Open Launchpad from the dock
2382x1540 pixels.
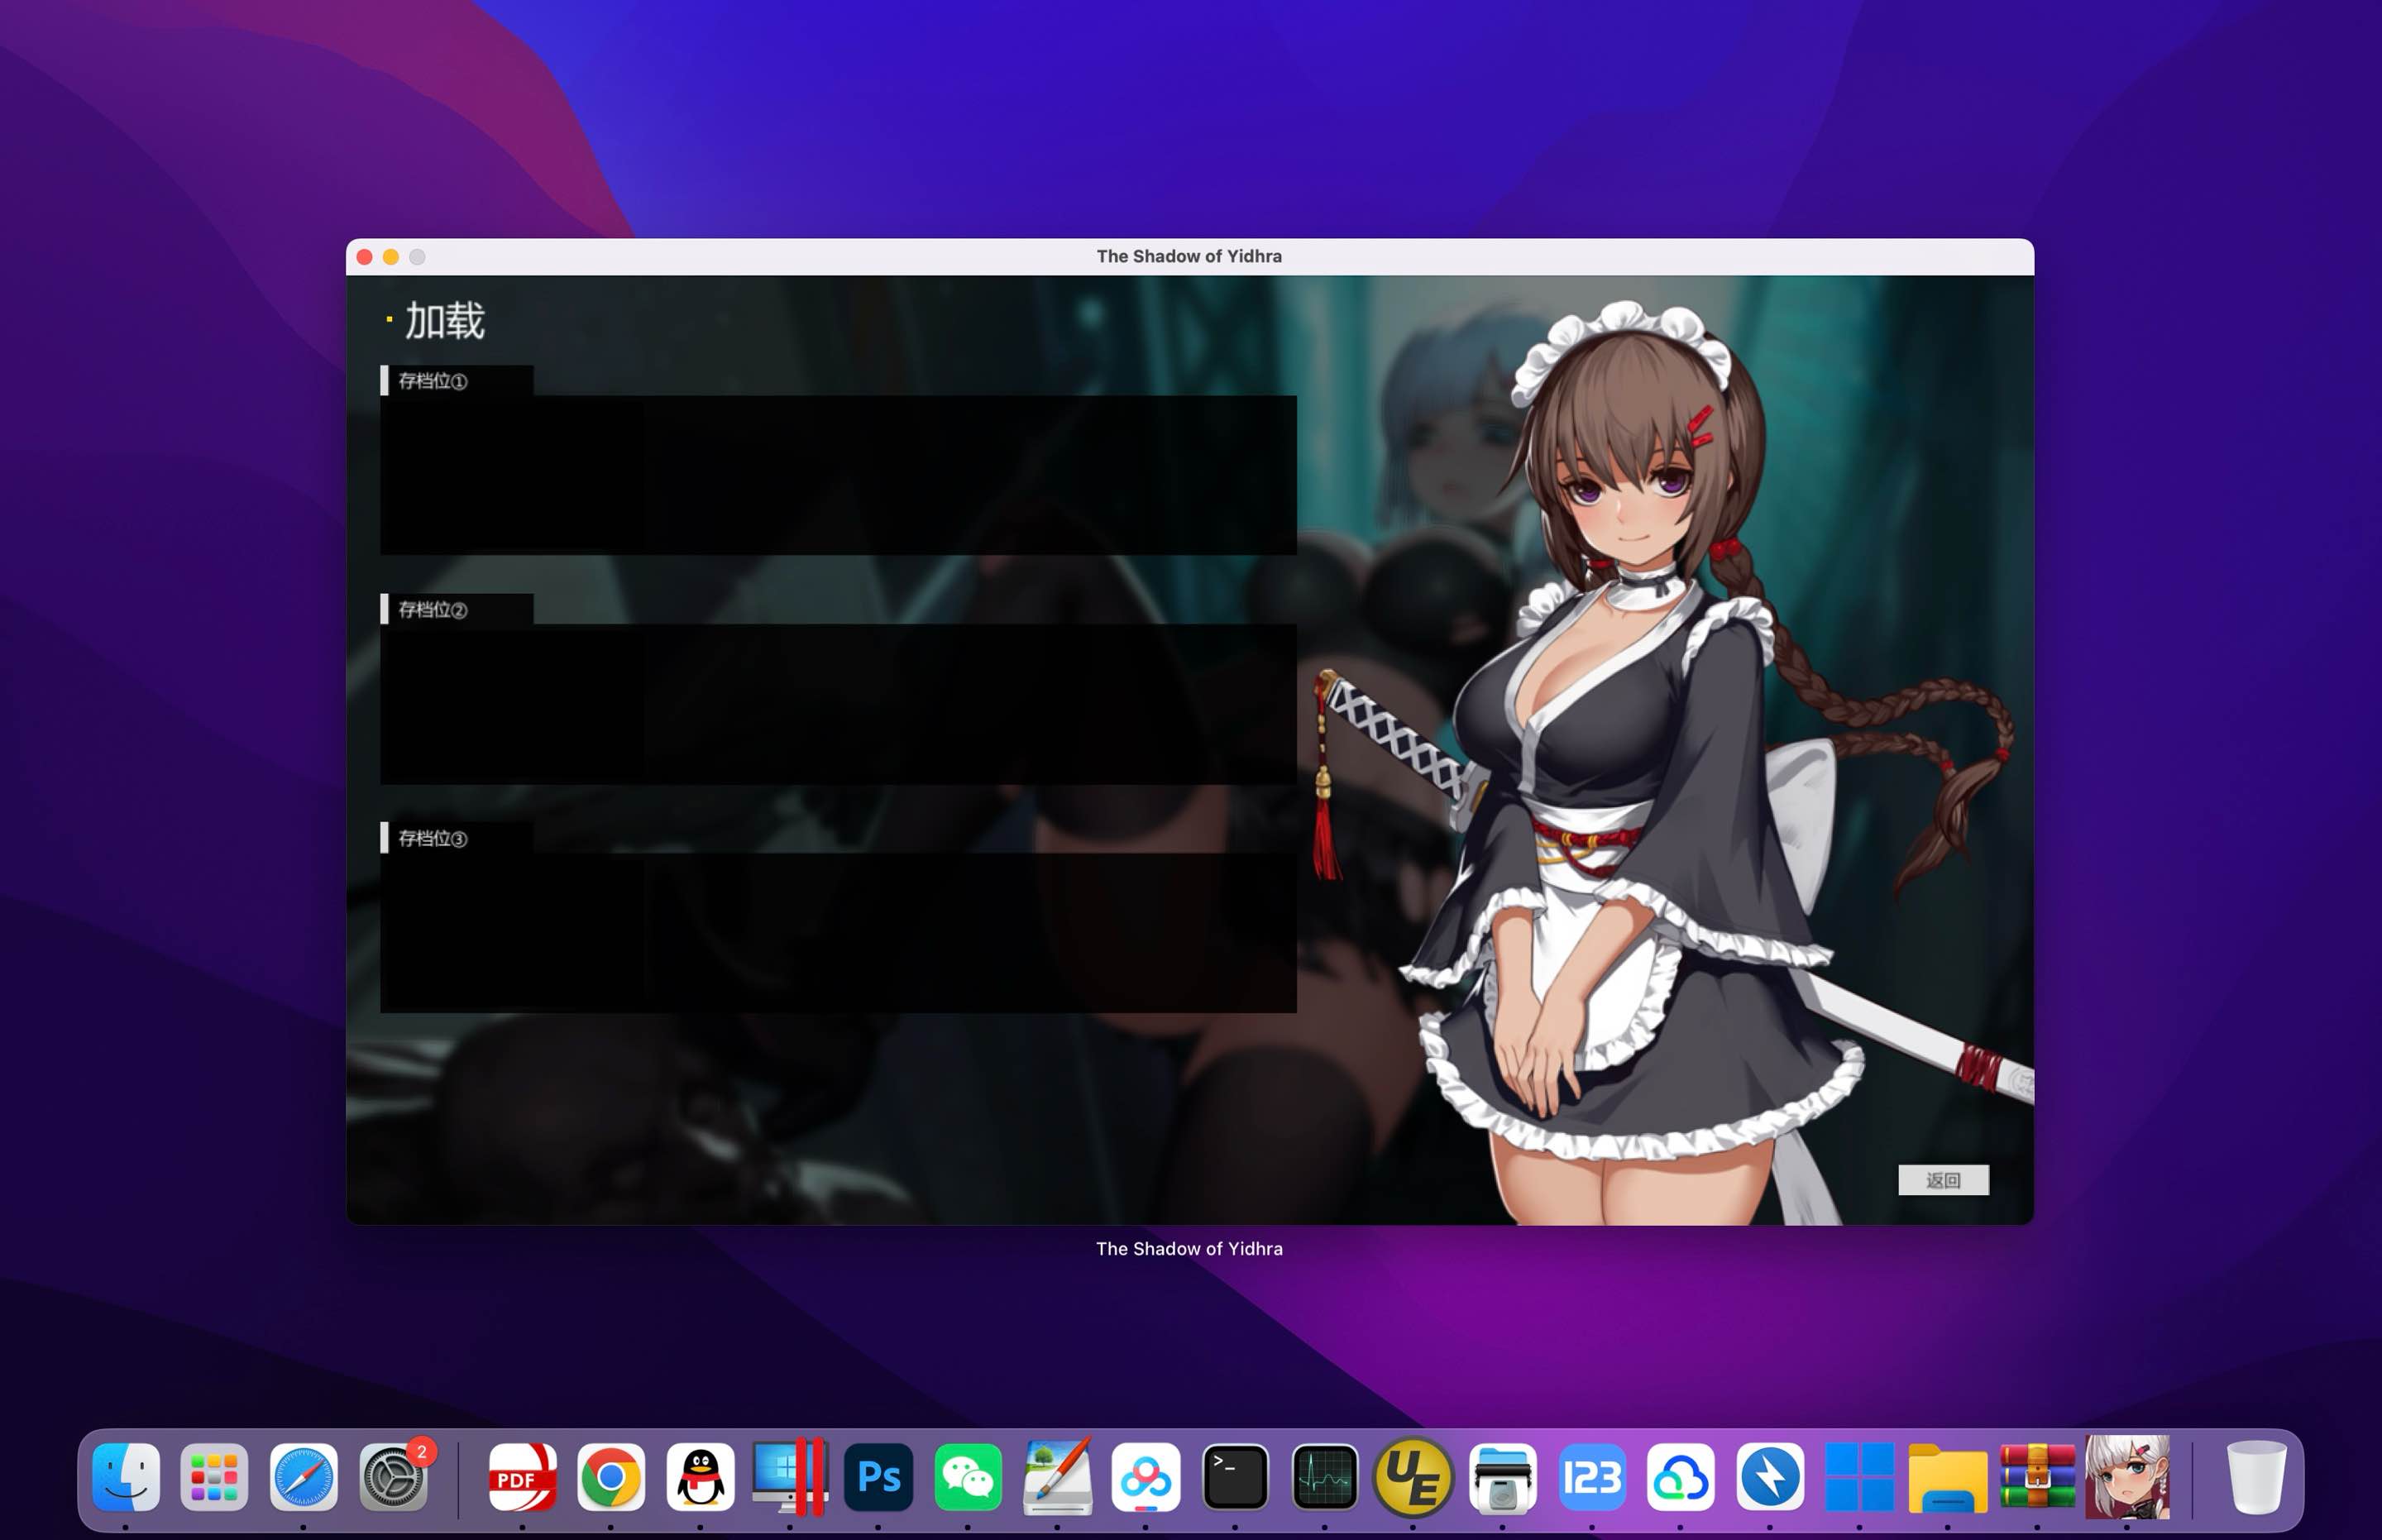pos(214,1476)
